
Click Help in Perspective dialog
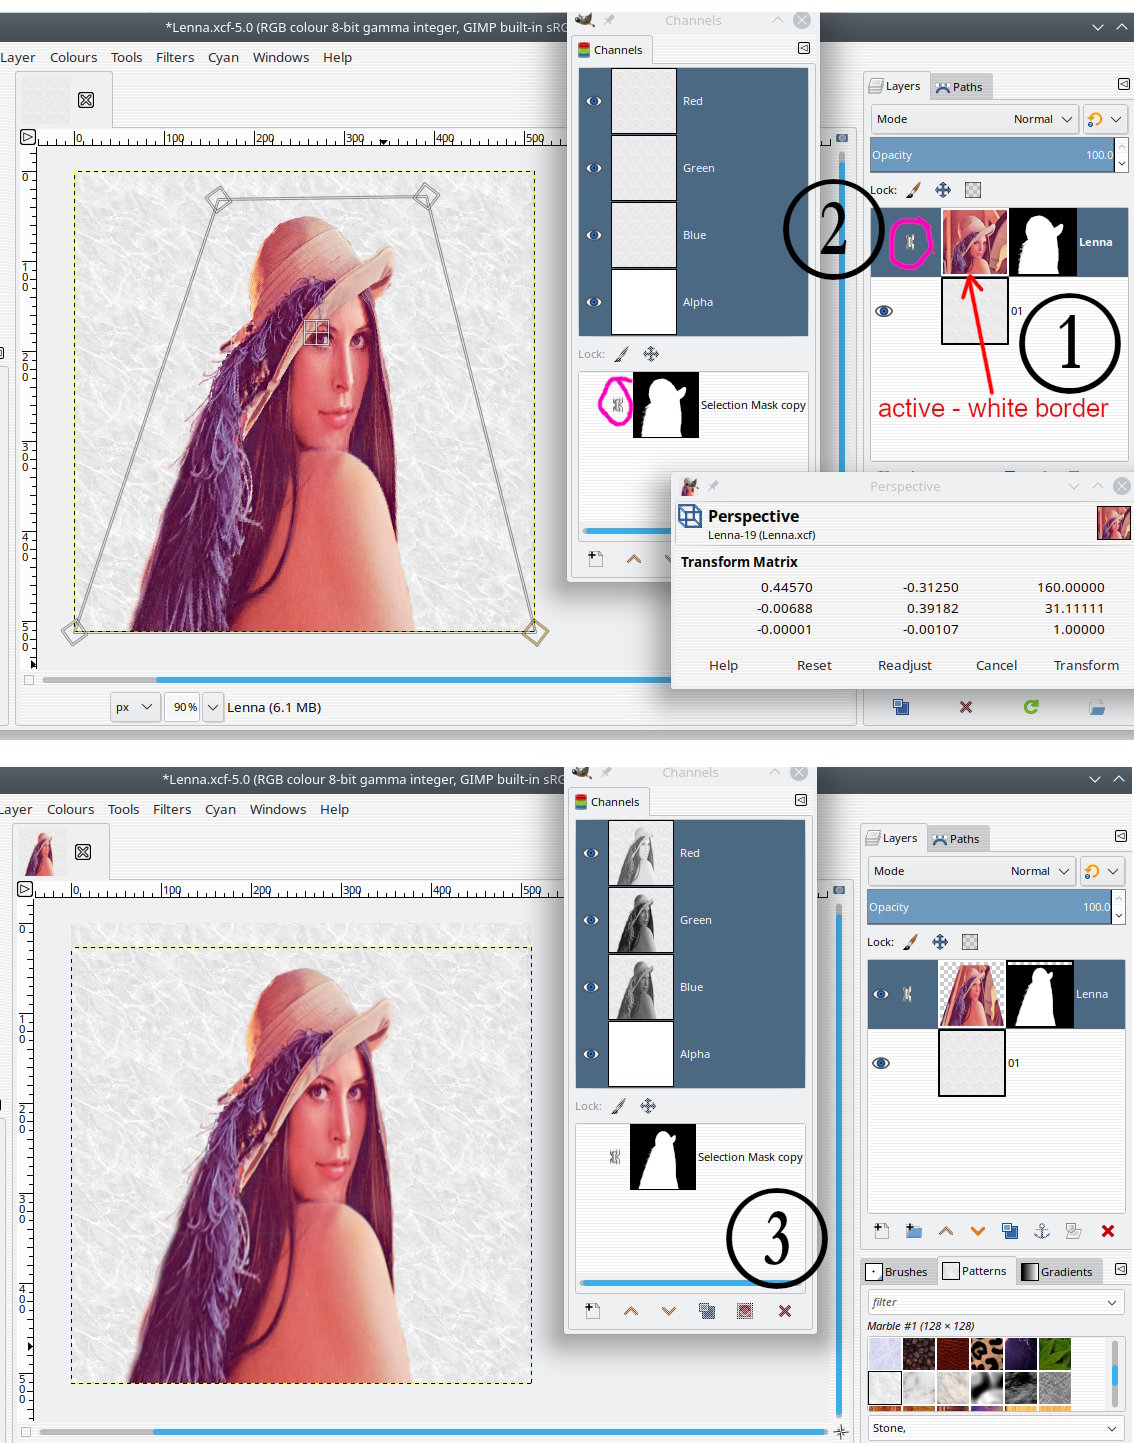[723, 665]
